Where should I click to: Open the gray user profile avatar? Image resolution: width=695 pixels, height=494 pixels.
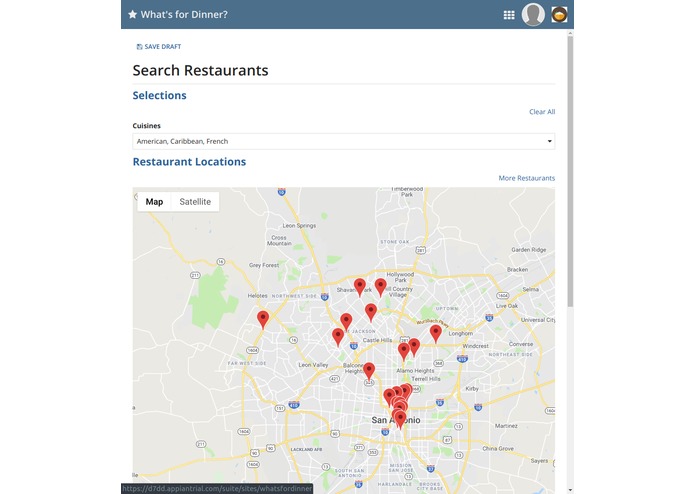533,15
